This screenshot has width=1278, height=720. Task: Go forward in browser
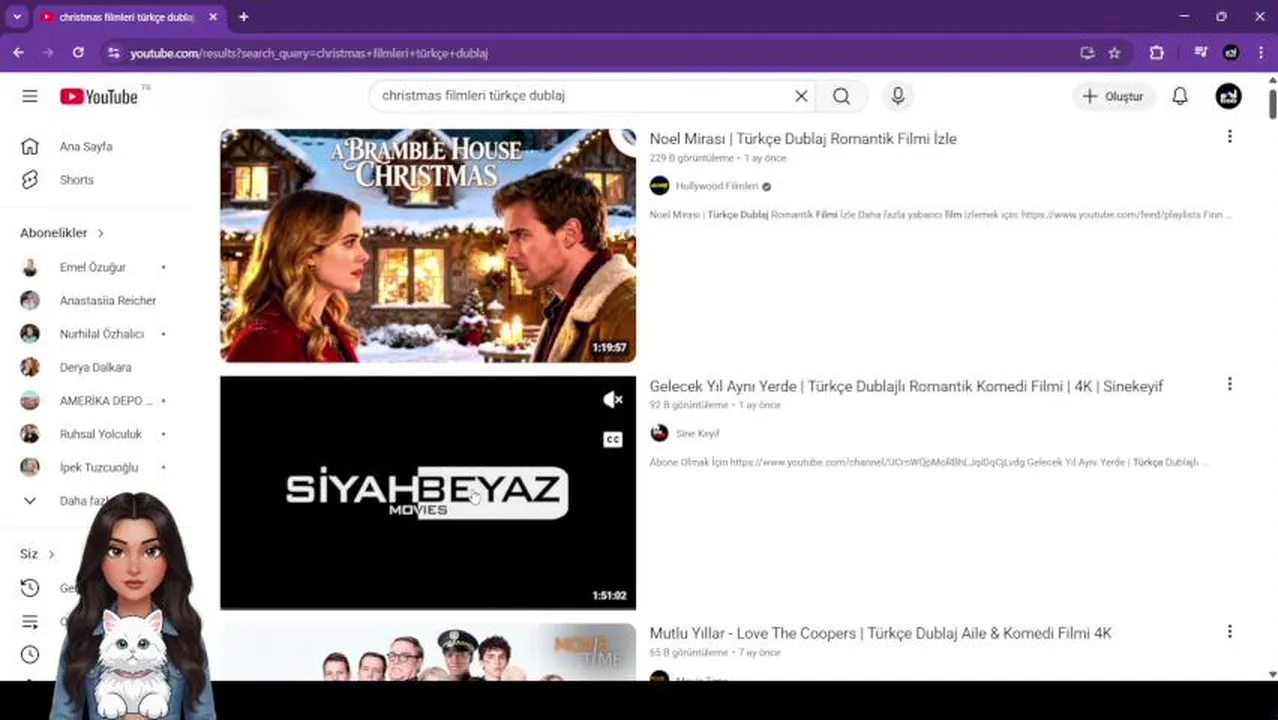coord(48,53)
